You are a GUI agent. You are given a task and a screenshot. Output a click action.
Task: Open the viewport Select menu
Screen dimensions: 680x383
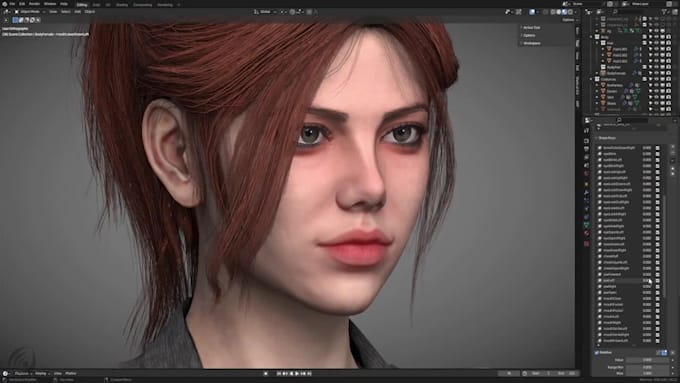[x=65, y=12]
